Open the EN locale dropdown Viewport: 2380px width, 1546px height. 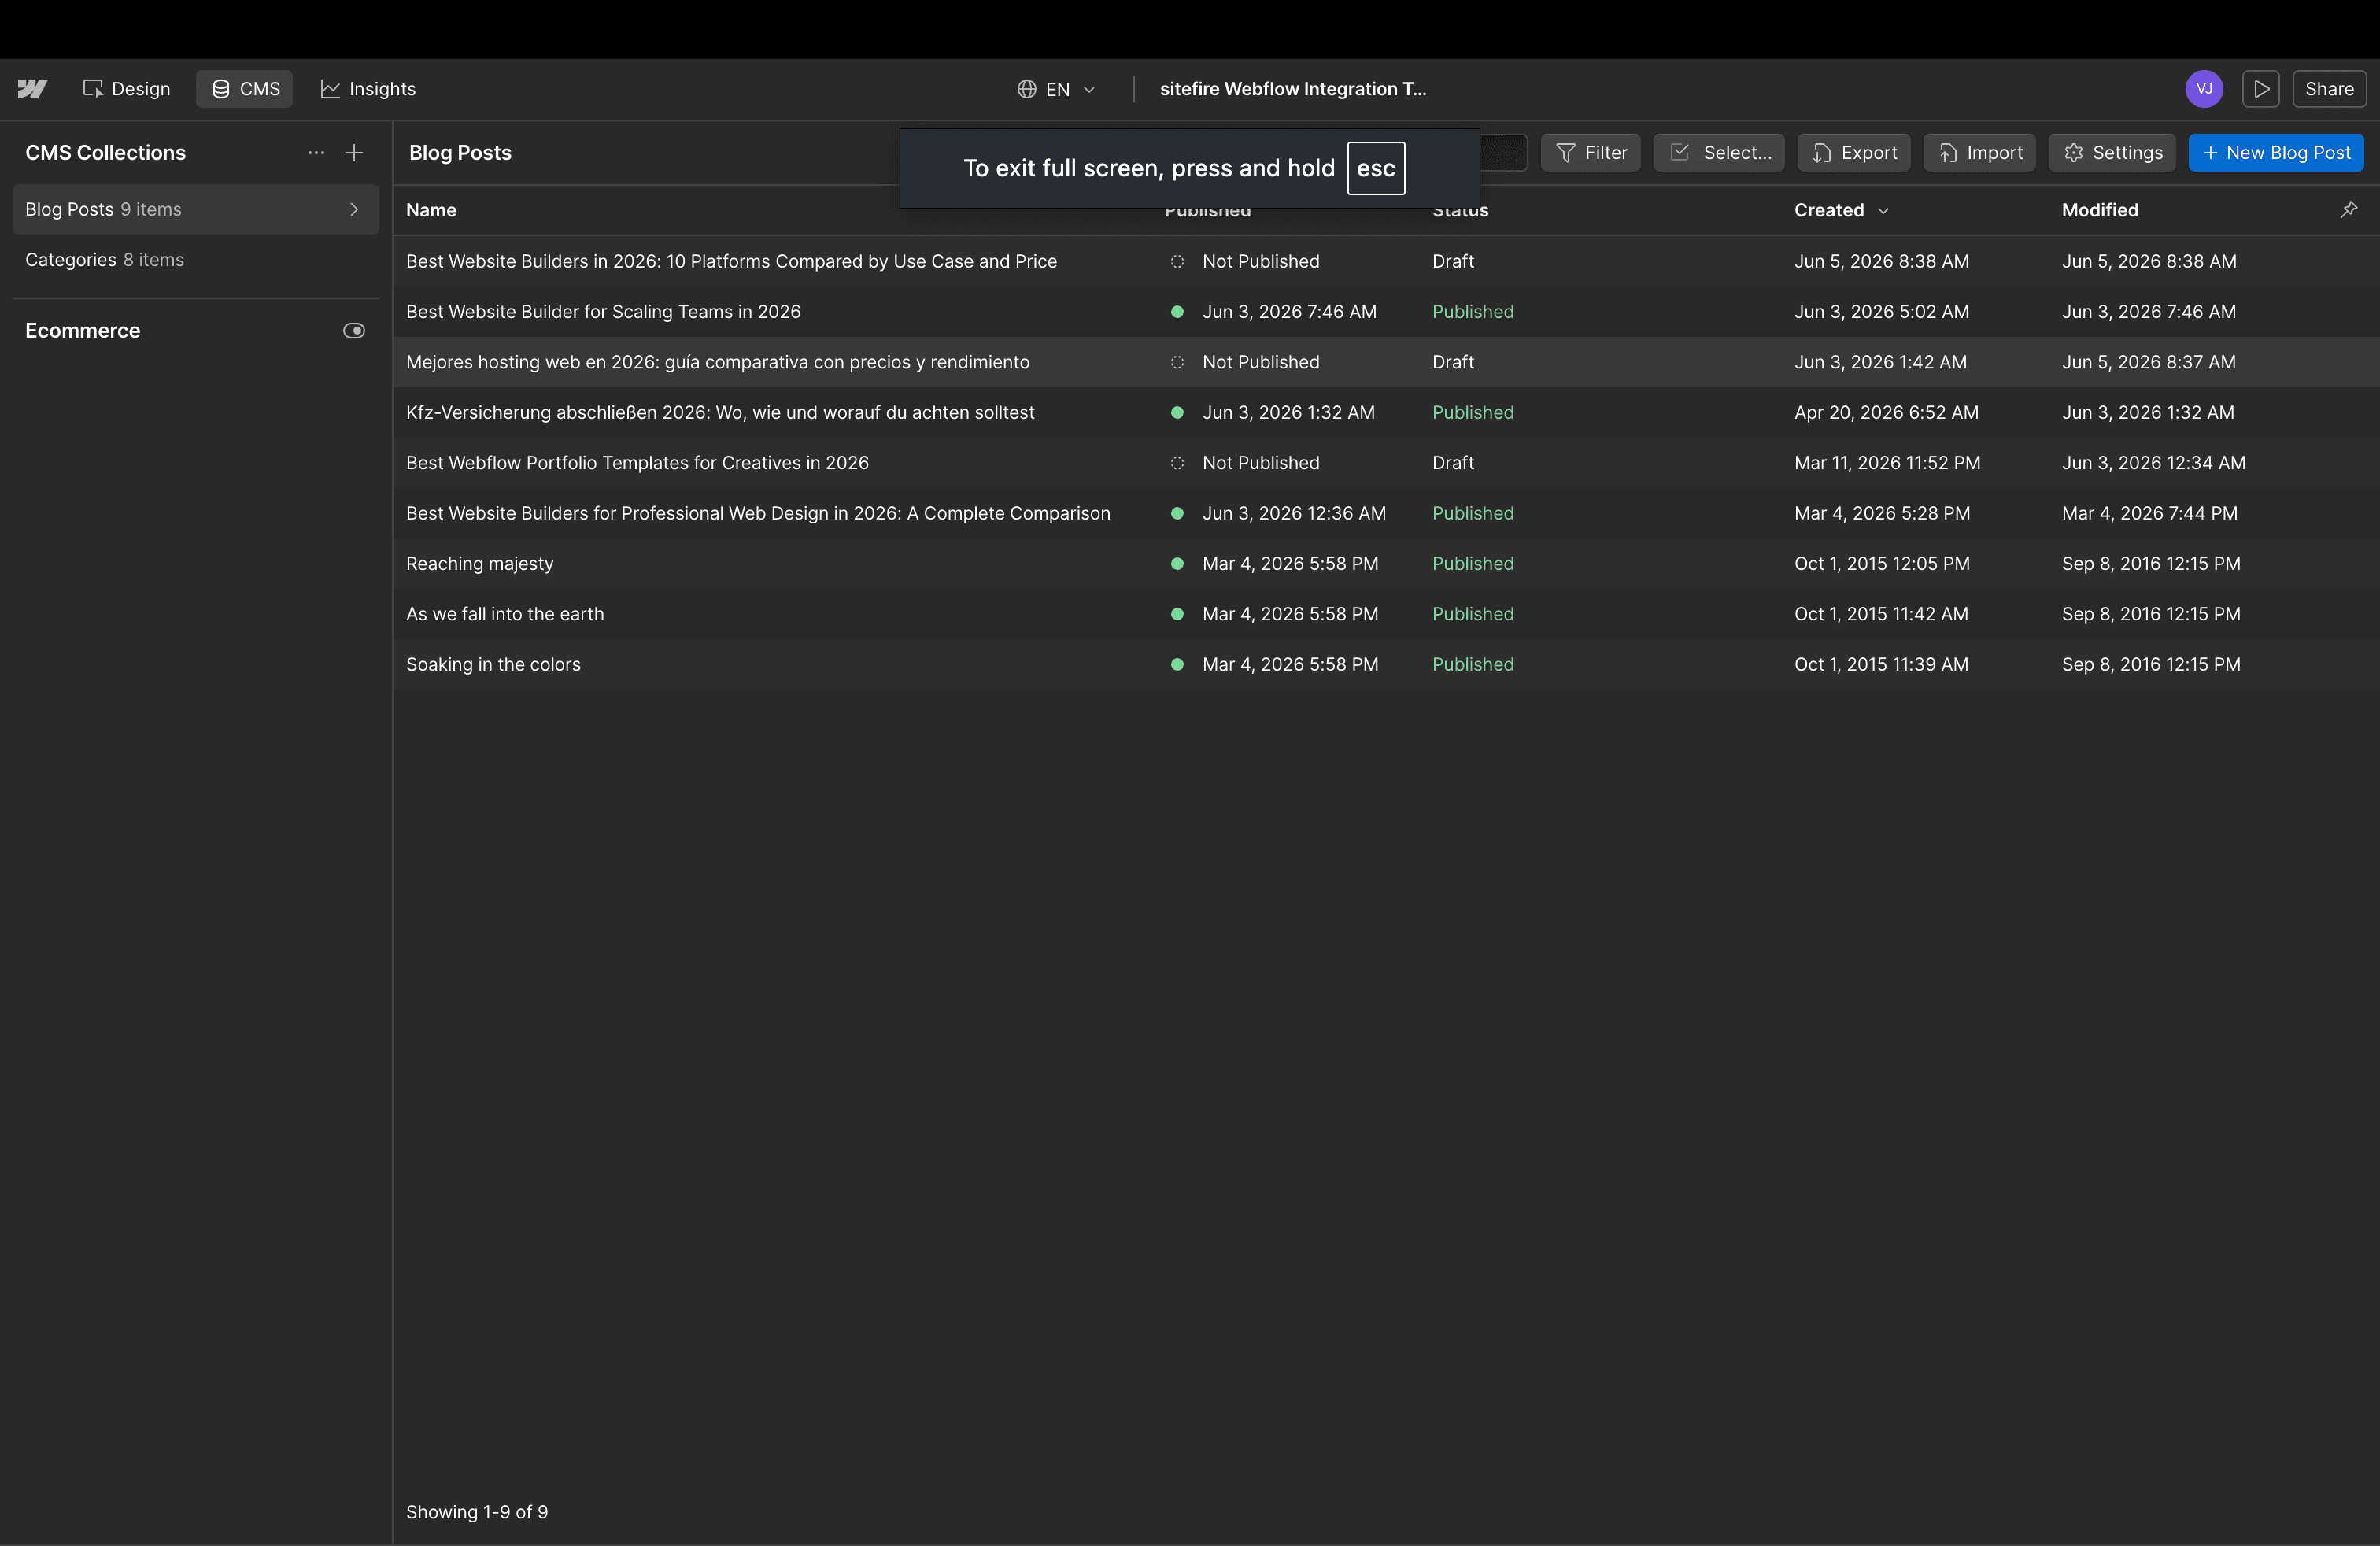tap(1056, 89)
